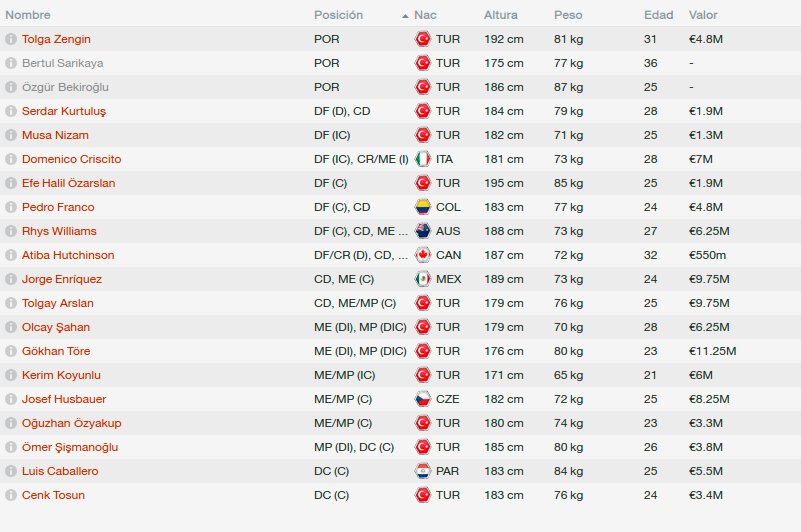The height and width of the screenshot is (532, 801).
Task: Open info icon beside Tolga Zengin
Action: coord(11,39)
